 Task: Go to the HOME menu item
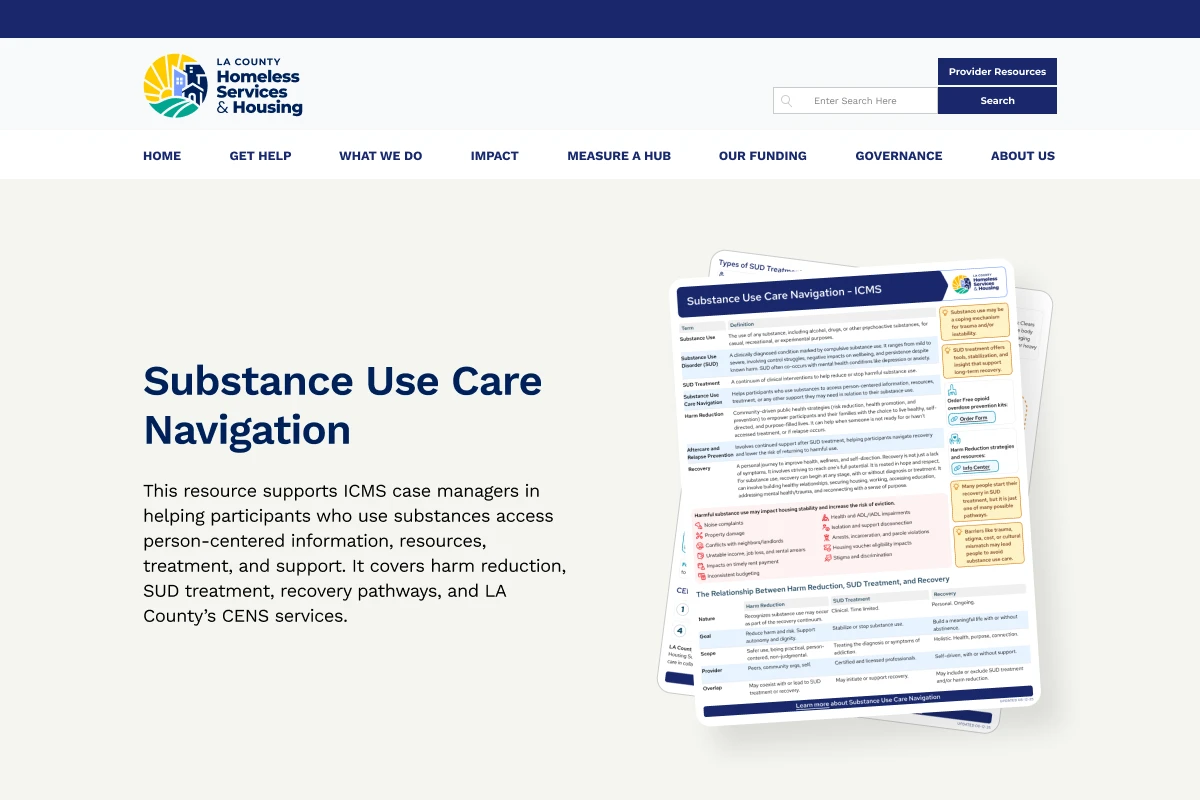[162, 156]
